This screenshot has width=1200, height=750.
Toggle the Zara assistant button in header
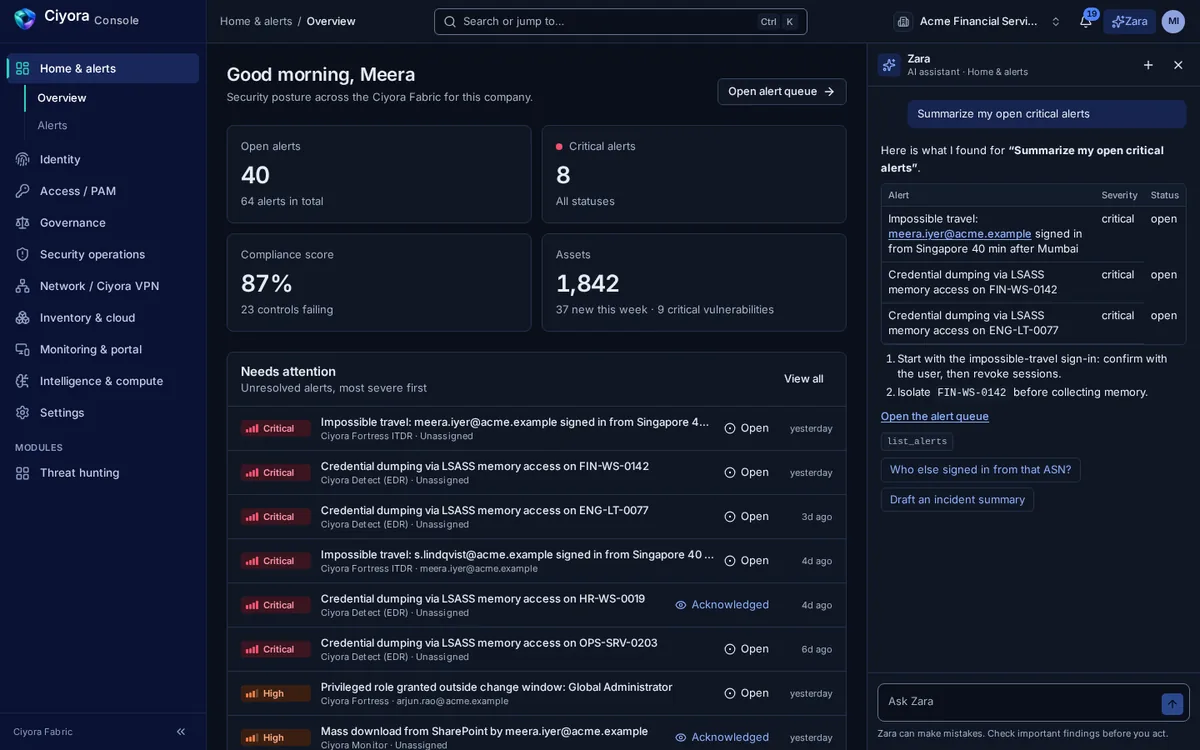(x=1129, y=21)
